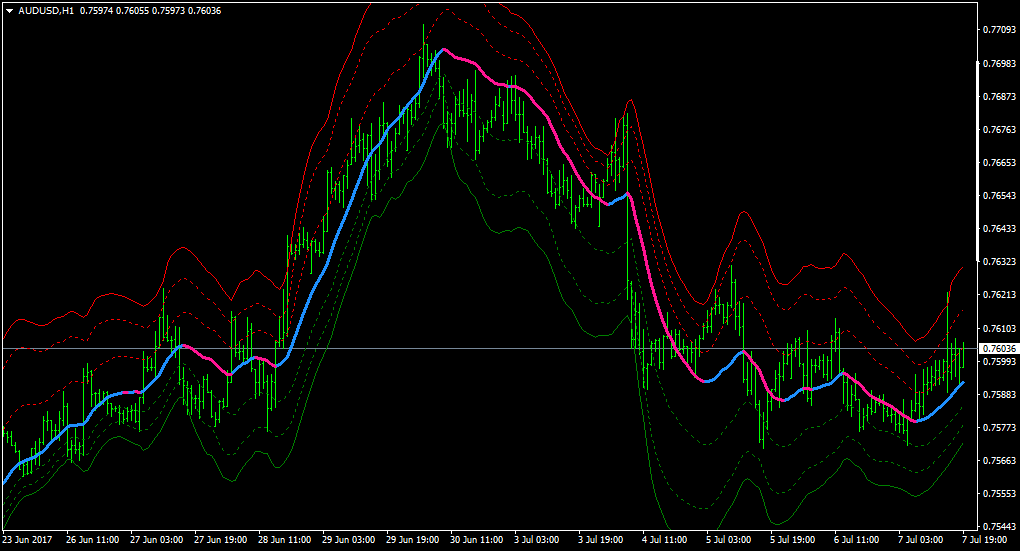Click price scale value 0.76653

(999, 163)
